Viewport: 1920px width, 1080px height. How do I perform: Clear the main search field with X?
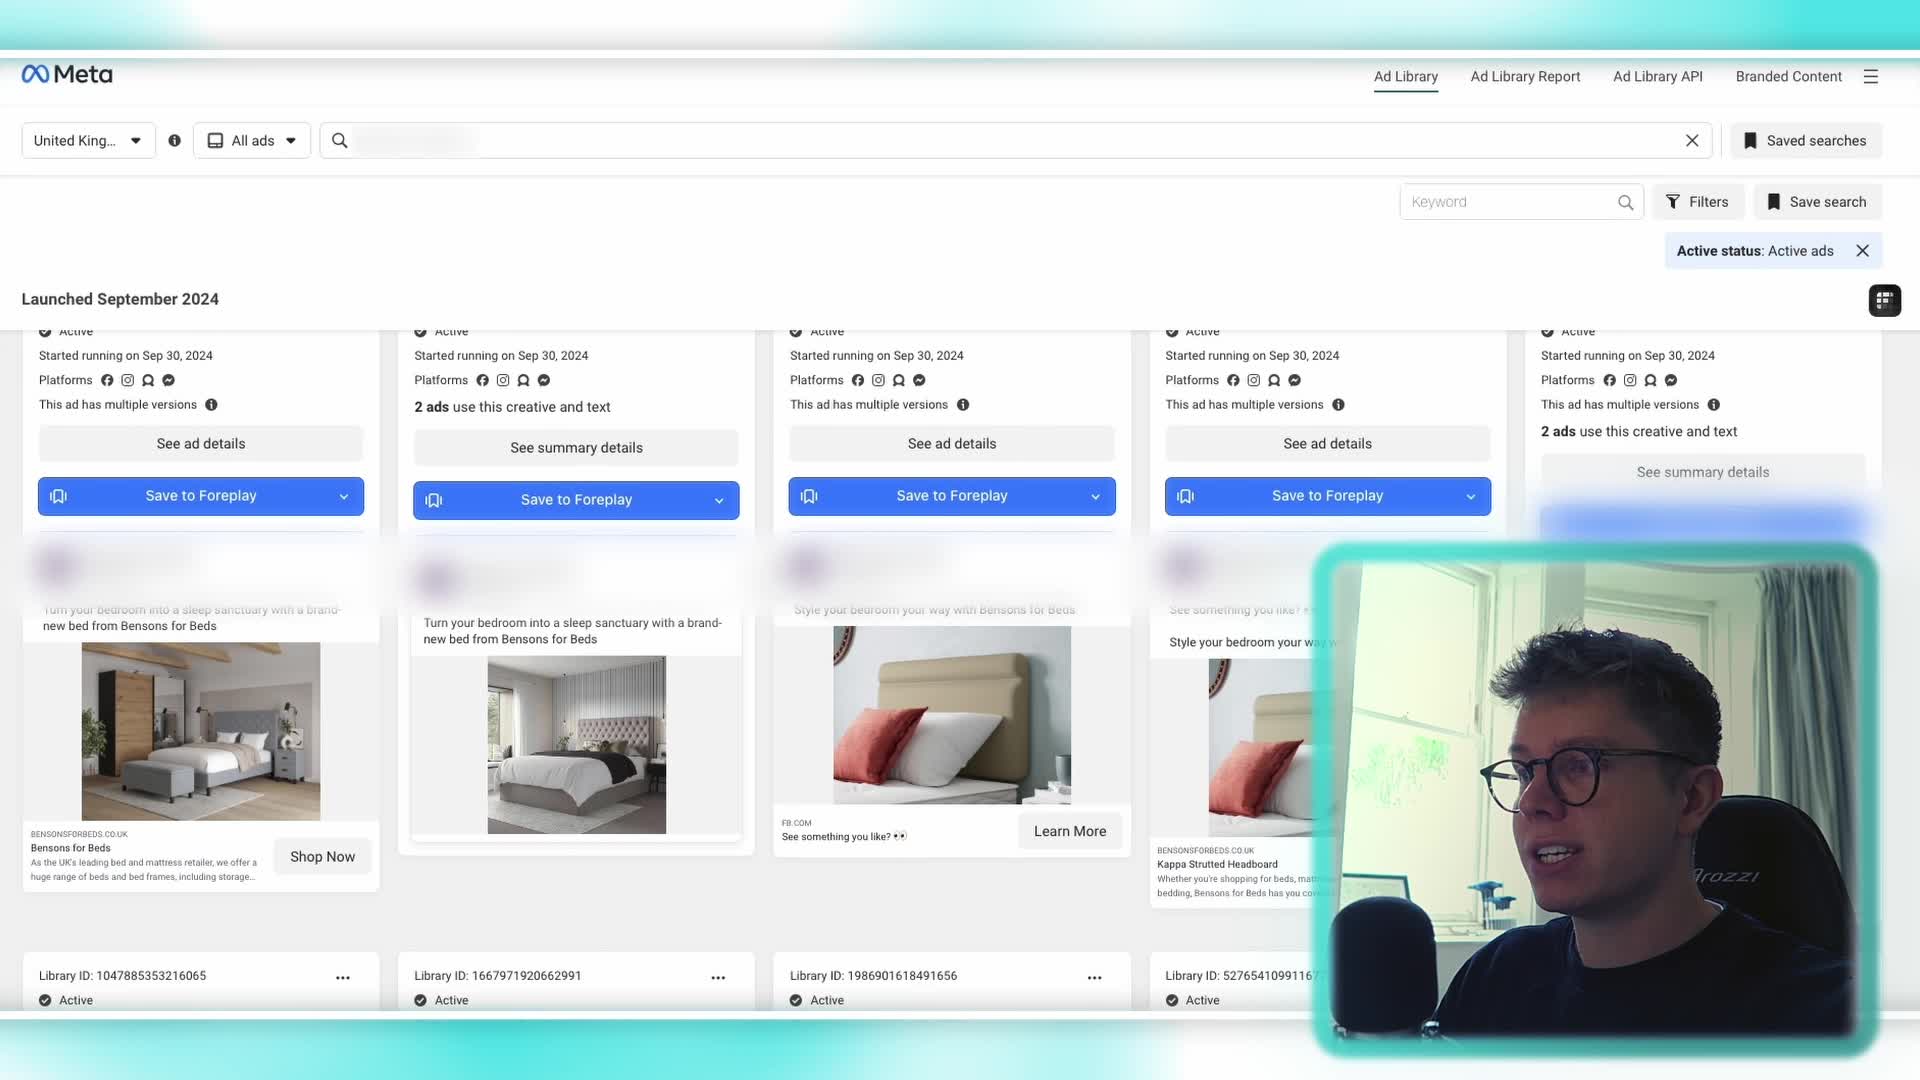[1692, 141]
